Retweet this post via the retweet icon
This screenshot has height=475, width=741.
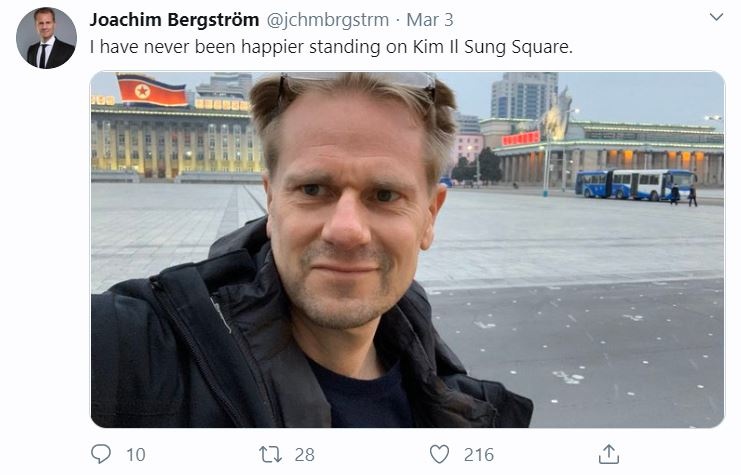(270, 454)
